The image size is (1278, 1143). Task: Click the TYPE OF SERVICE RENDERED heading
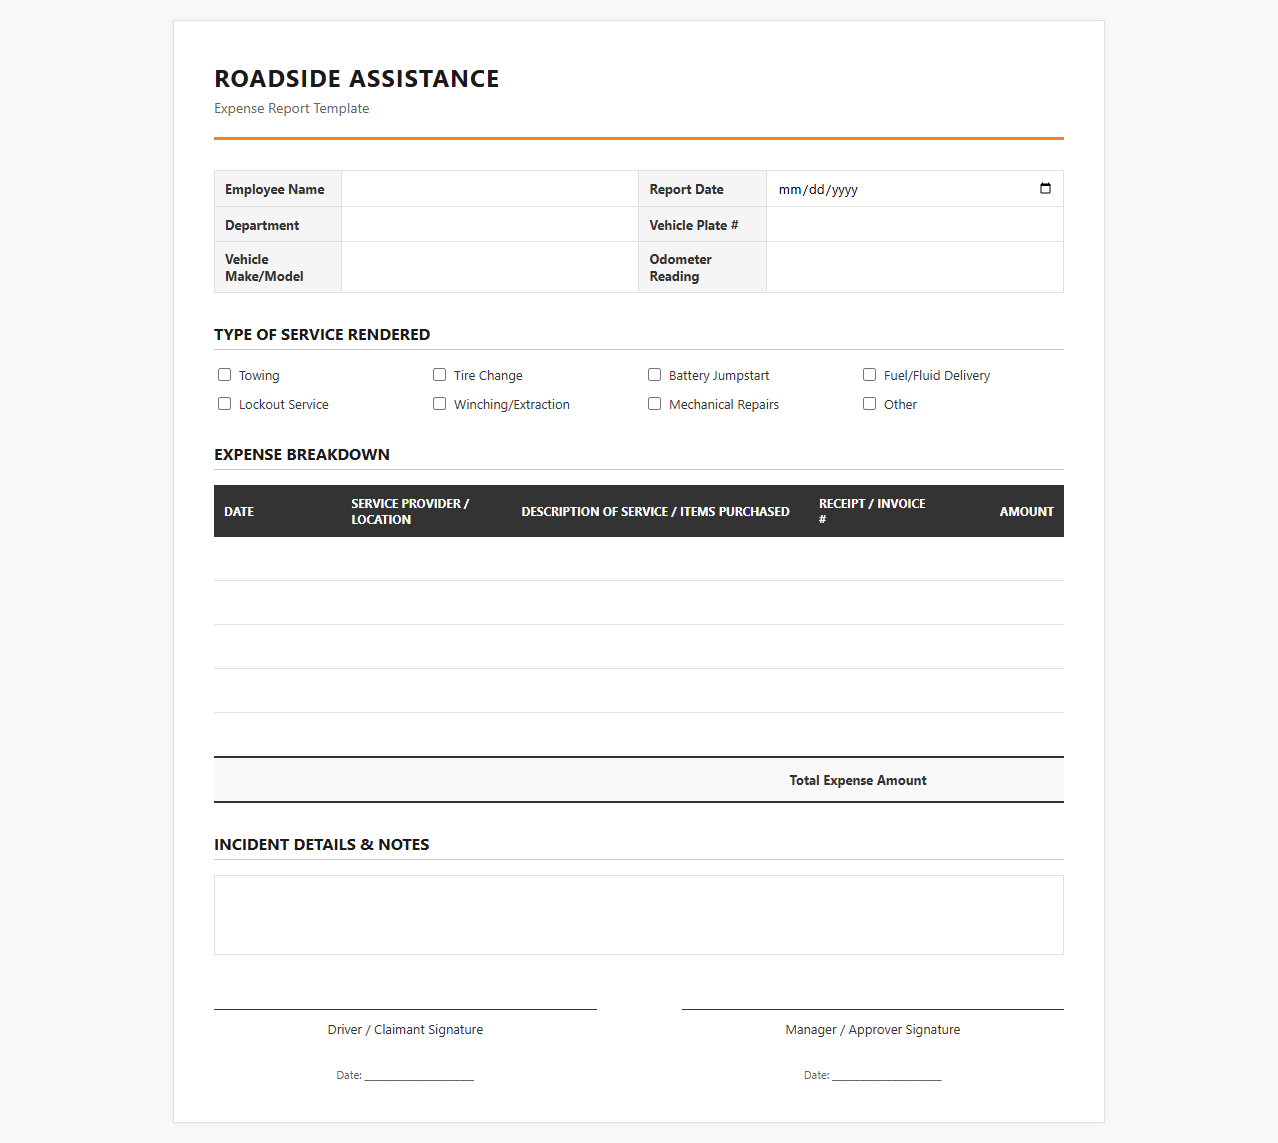[x=322, y=334]
